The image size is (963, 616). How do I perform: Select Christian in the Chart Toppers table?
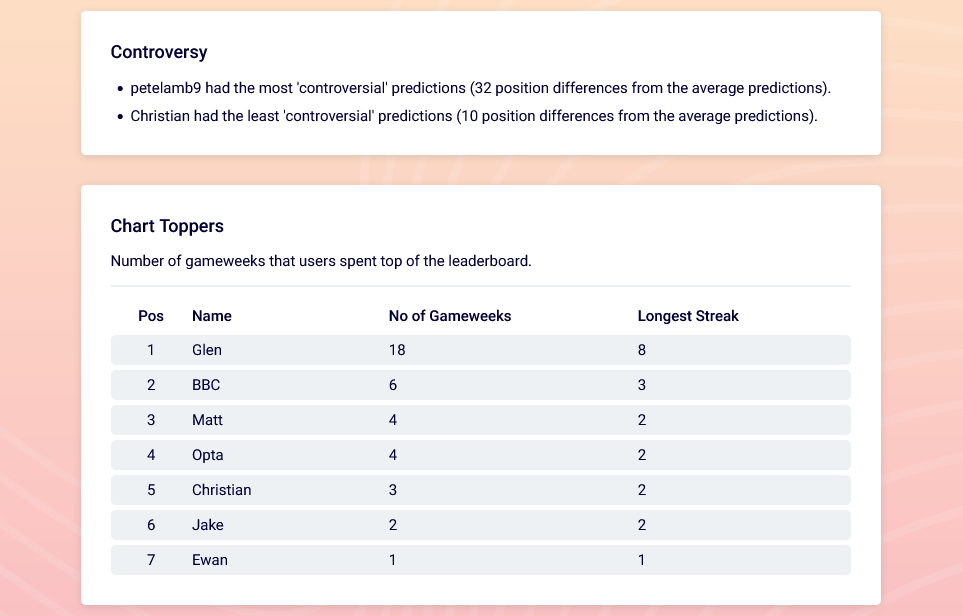[x=222, y=490]
